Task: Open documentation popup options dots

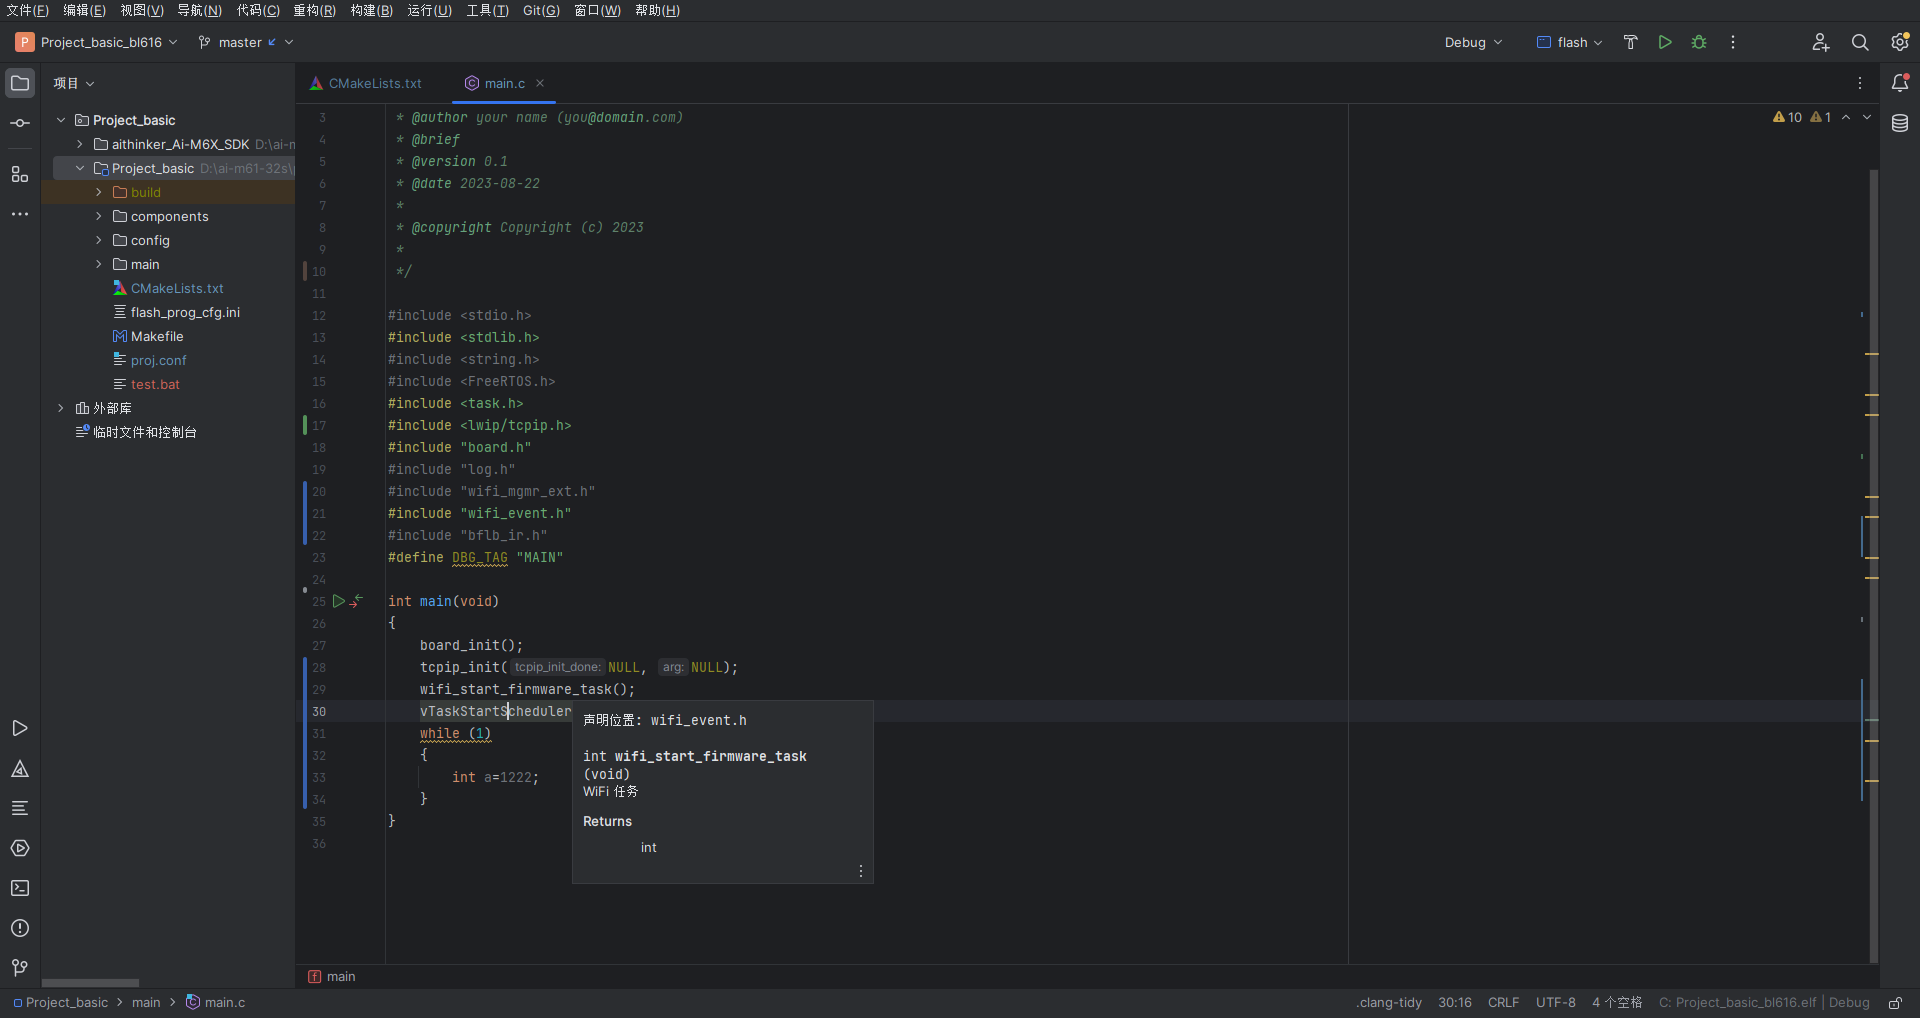Action: point(860,871)
